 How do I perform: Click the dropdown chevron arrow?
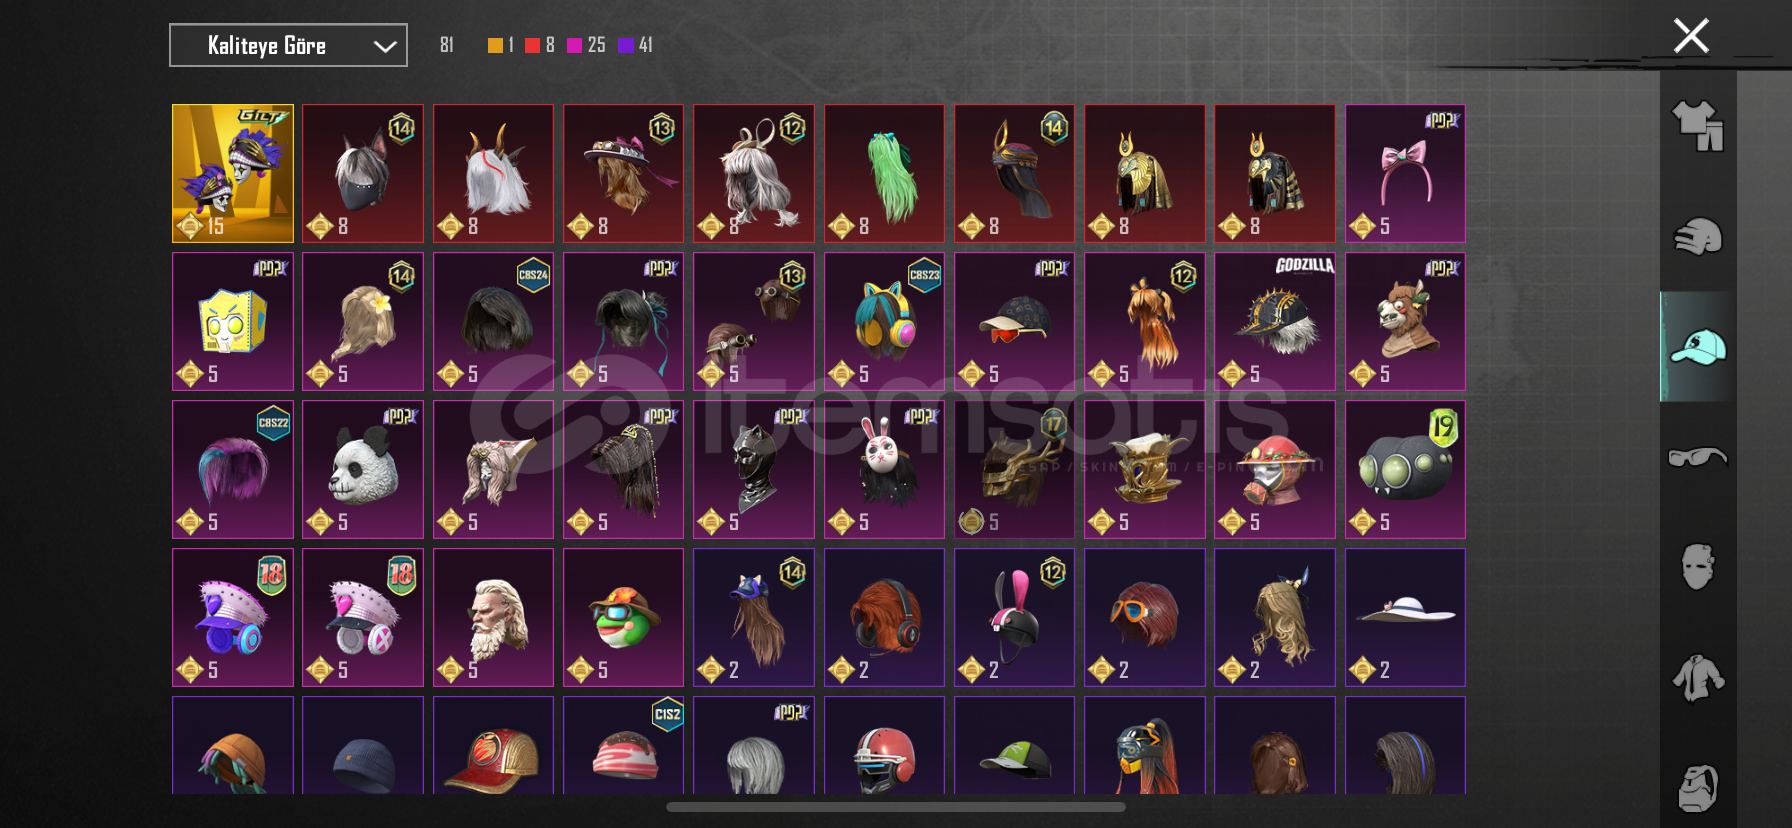(385, 46)
